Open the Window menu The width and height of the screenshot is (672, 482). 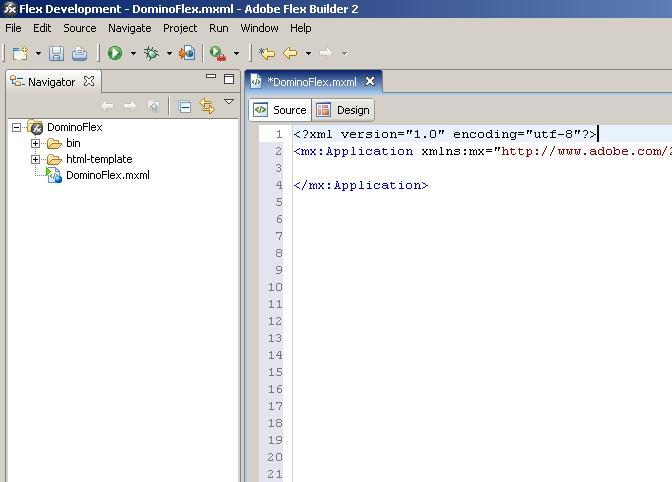pyautogui.click(x=259, y=28)
